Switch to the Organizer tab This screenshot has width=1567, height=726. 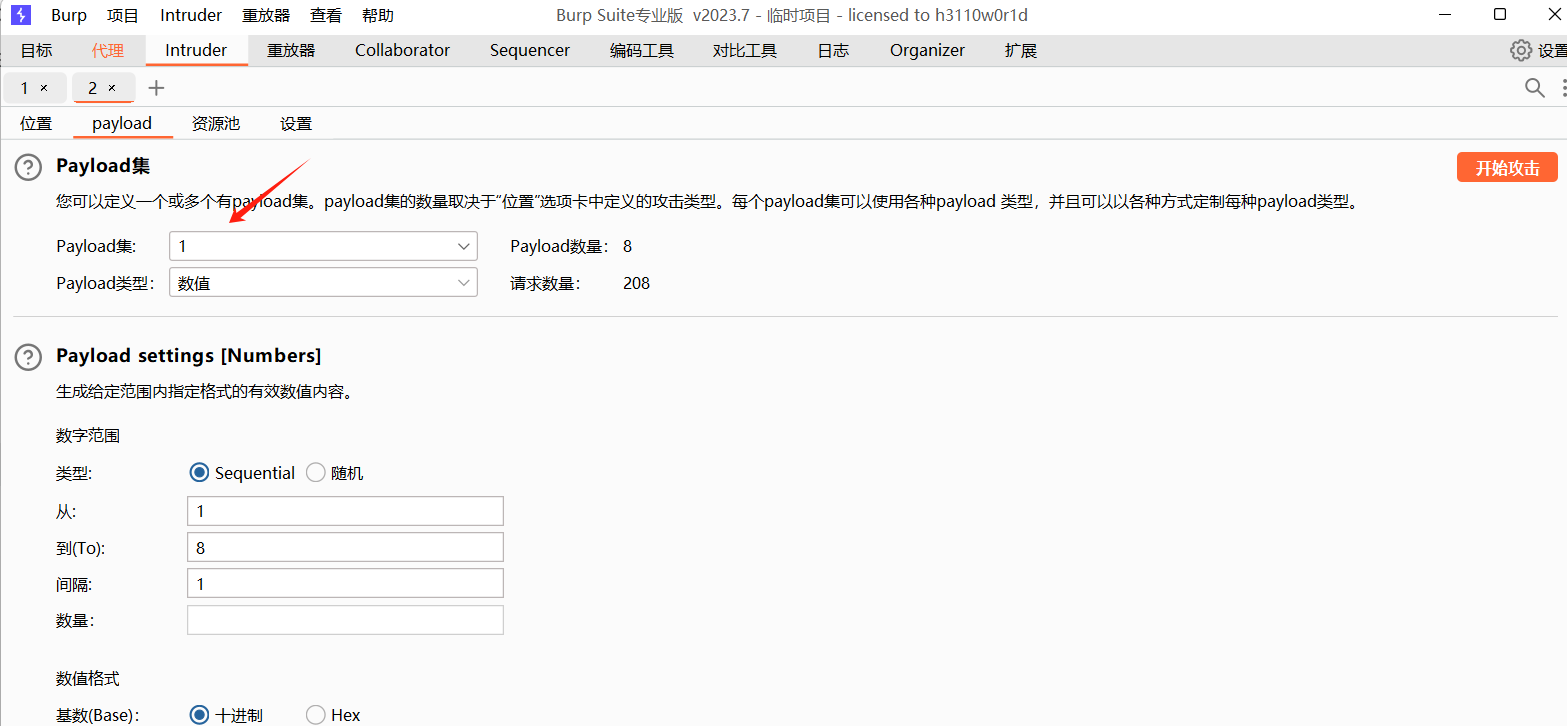927,50
